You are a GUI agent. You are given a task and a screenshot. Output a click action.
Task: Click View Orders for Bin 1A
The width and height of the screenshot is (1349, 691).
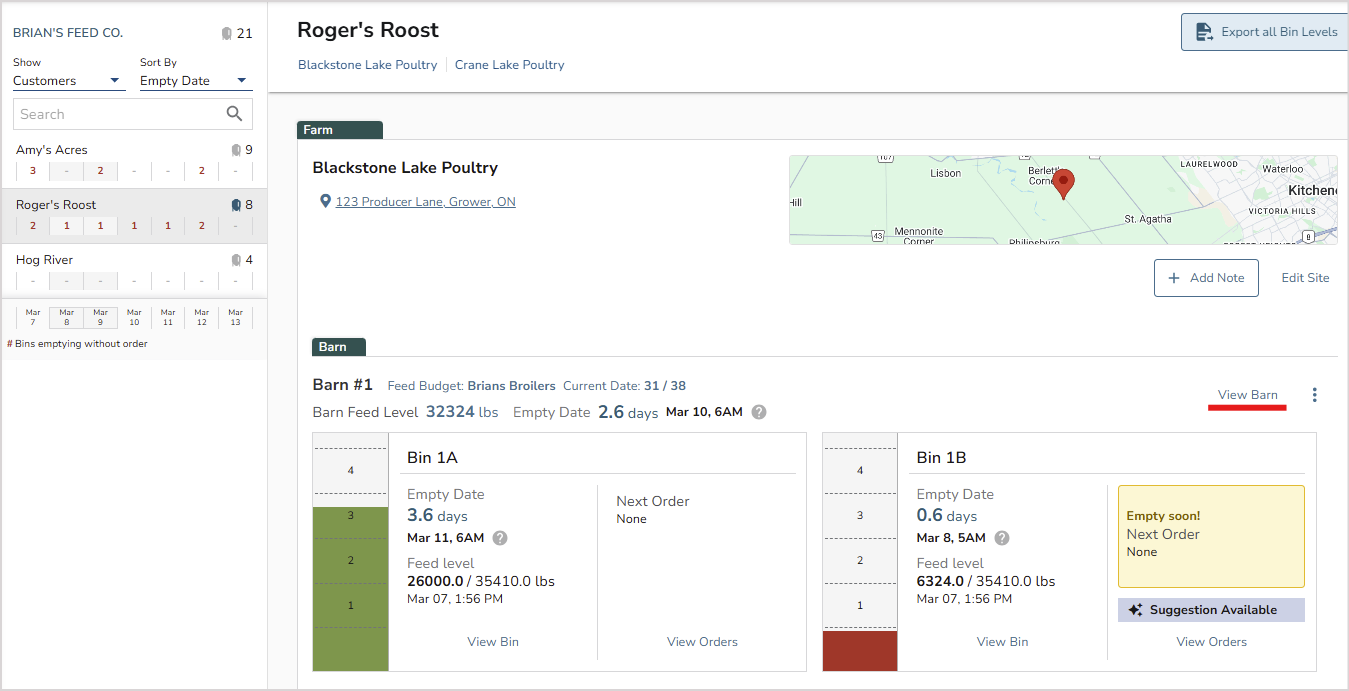[702, 642]
